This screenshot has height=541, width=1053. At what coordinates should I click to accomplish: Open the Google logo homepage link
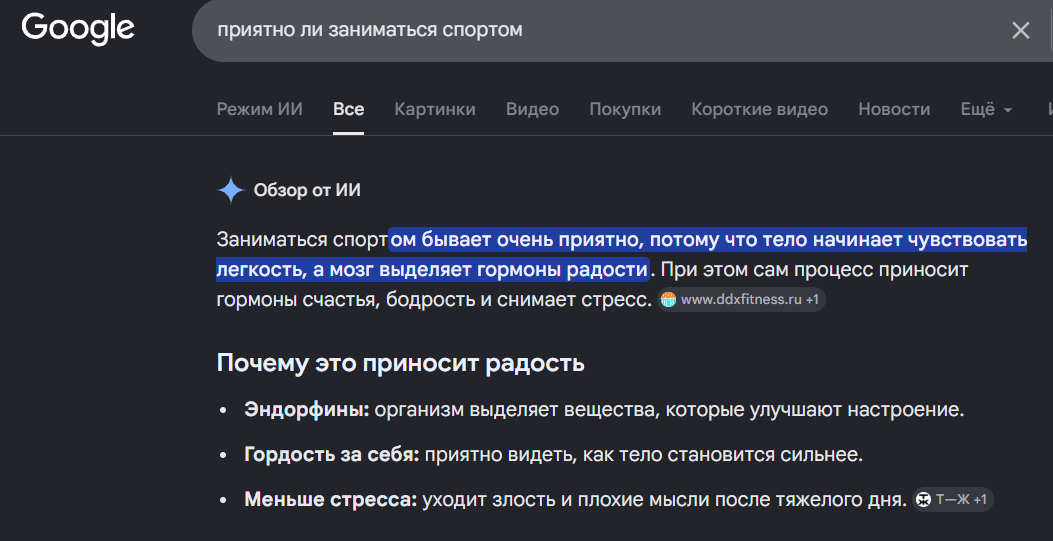(78, 30)
